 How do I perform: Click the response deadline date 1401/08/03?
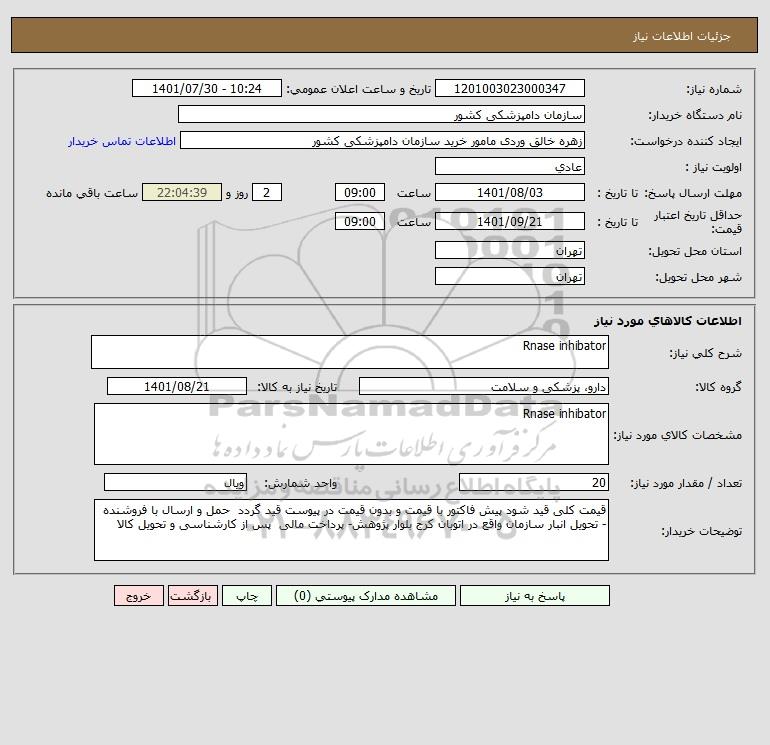coord(510,193)
